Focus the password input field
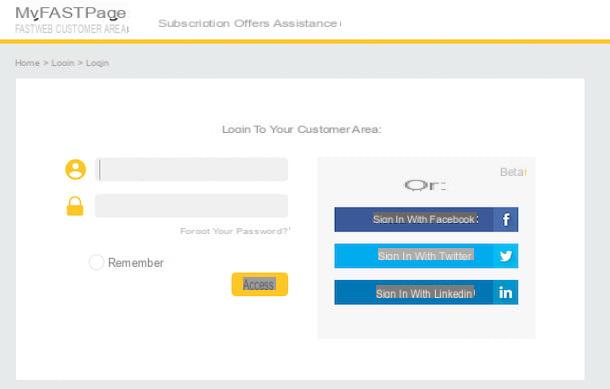Viewport: 610px width, 389px height. [191, 206]
